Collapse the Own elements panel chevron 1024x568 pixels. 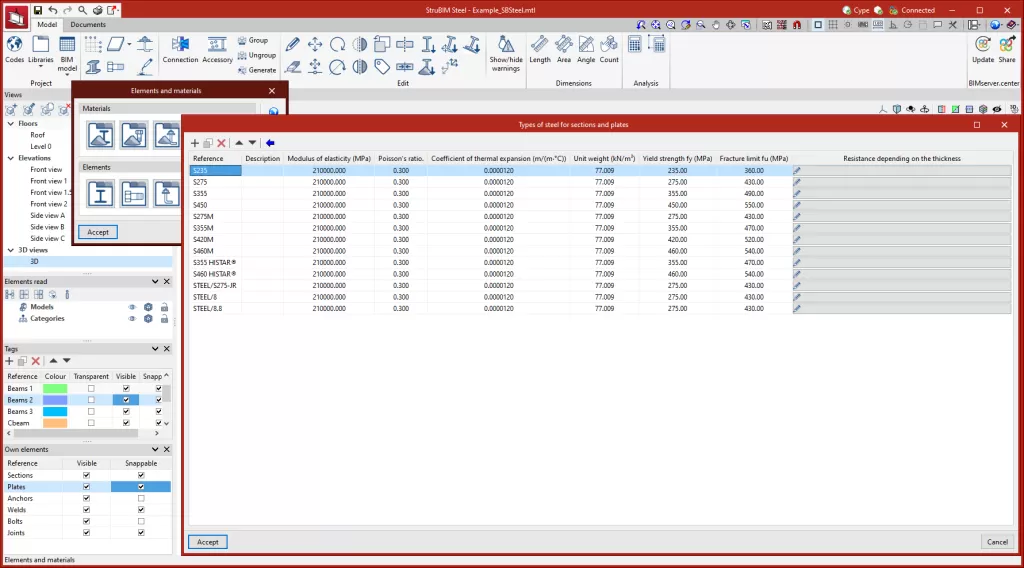pyautogui.click(x=154, y=450)
